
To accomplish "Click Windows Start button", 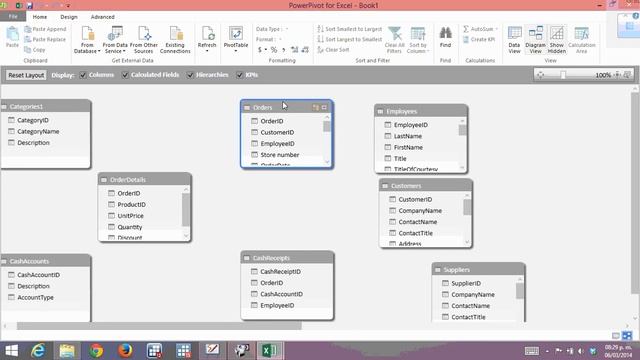I will [11, 351].
